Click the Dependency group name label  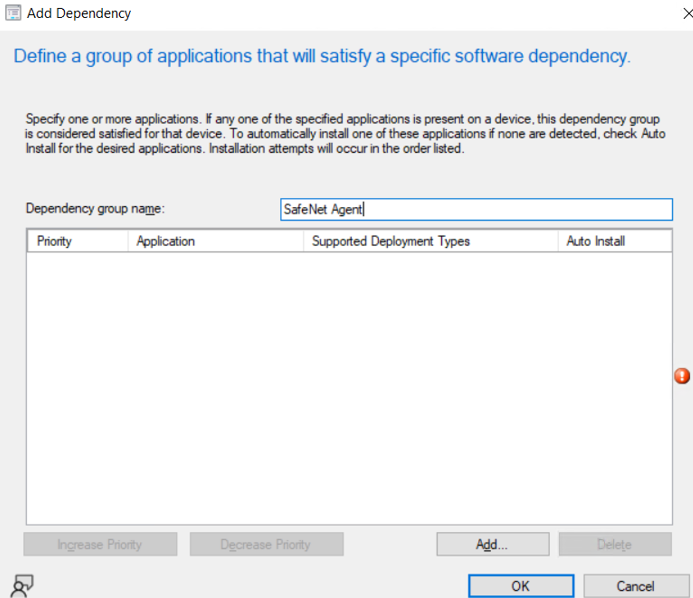95,209
